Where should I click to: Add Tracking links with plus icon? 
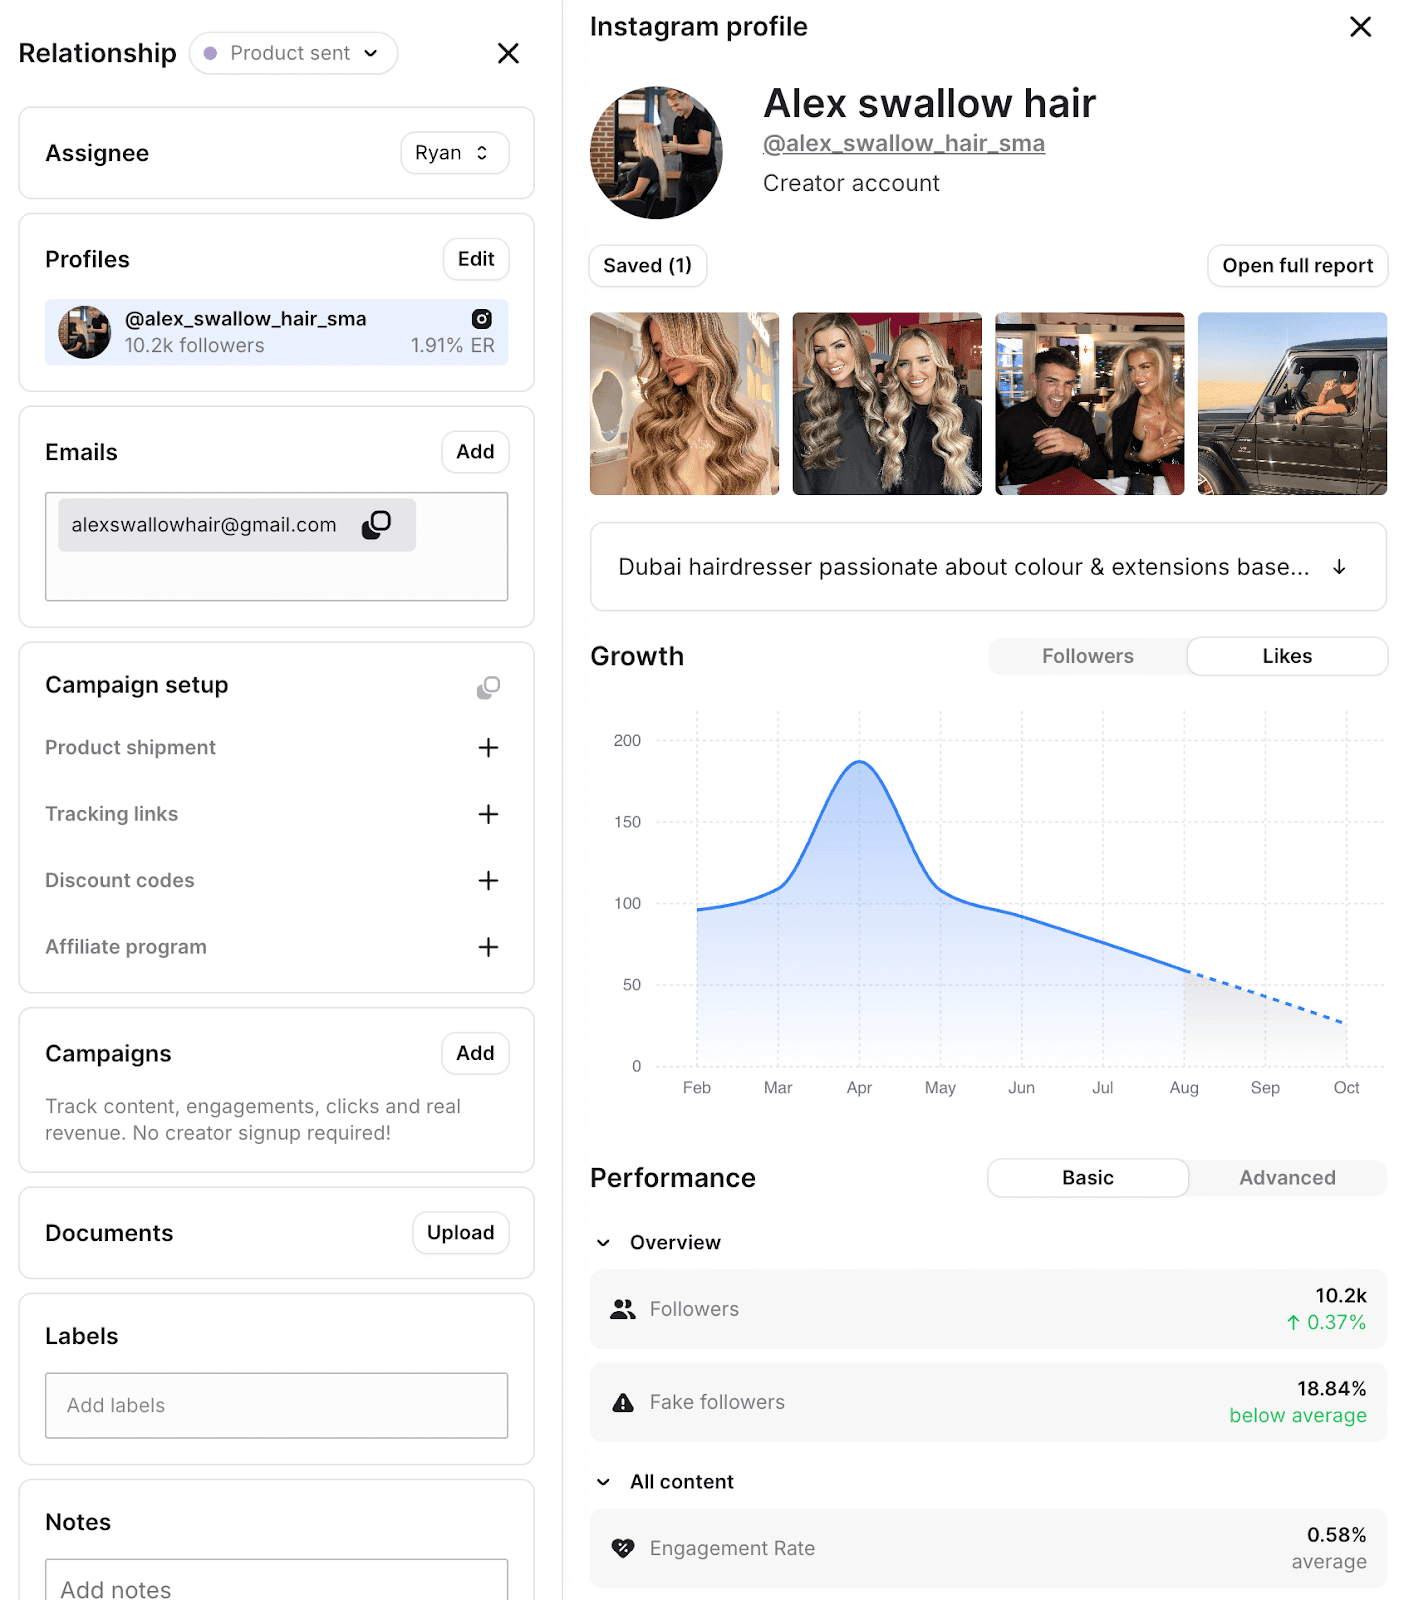pyautogui.click(x=488, y=814)
